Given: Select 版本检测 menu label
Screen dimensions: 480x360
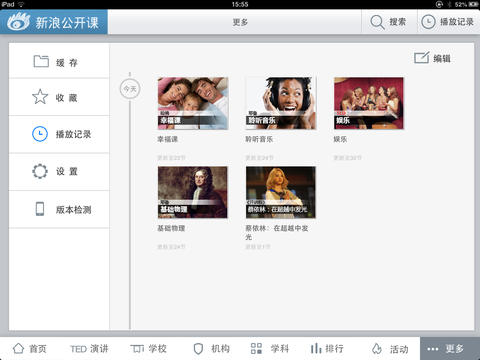Looking at the screenshot, I should [73, 209].
